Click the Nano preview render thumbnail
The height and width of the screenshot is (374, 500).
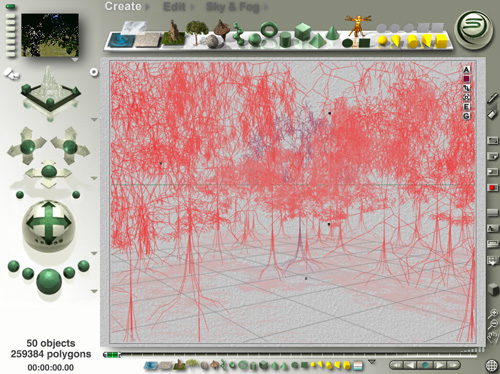(x=50, y=35)
